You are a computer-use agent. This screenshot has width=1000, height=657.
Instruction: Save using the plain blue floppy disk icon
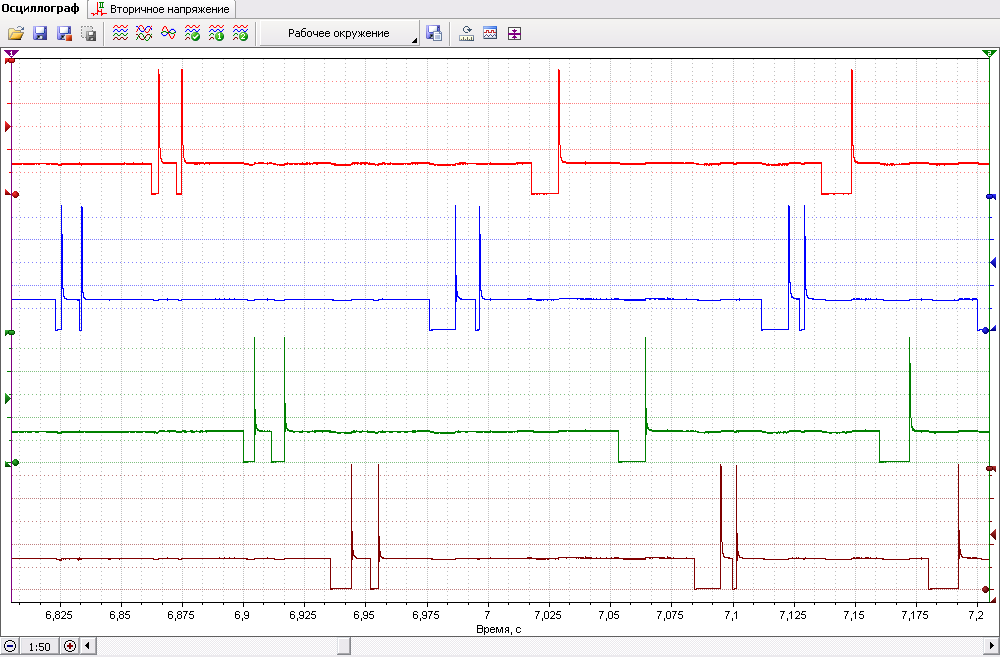tap(40, 34)
